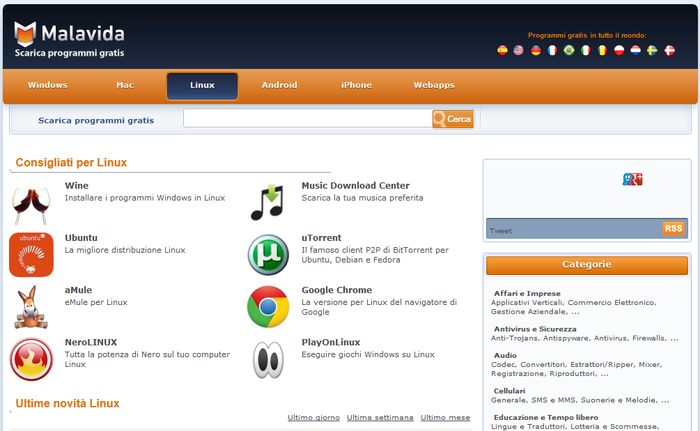Open the Google Chrome icon

(268, 307)
